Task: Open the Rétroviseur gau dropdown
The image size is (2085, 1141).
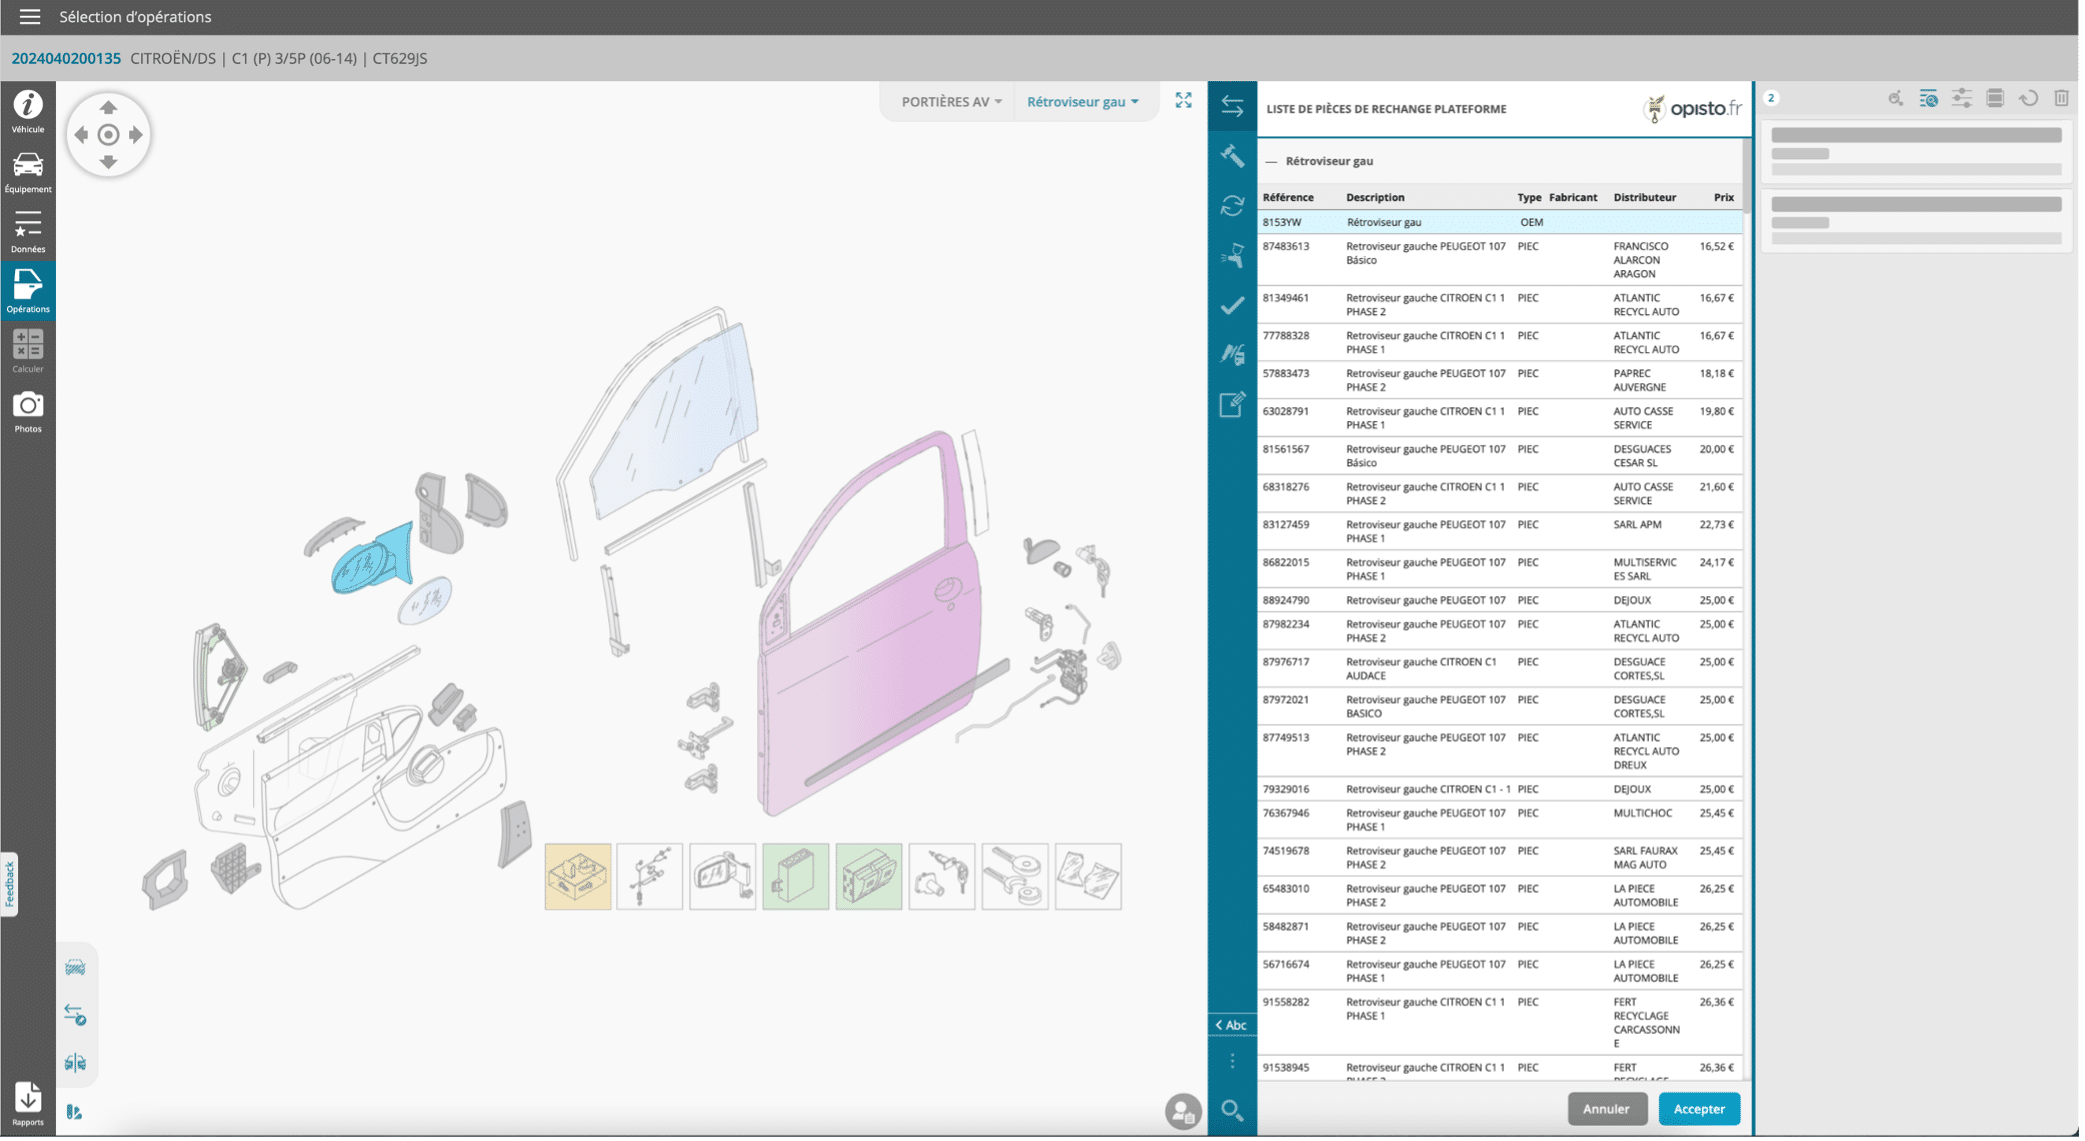Action: [1082, 102]
